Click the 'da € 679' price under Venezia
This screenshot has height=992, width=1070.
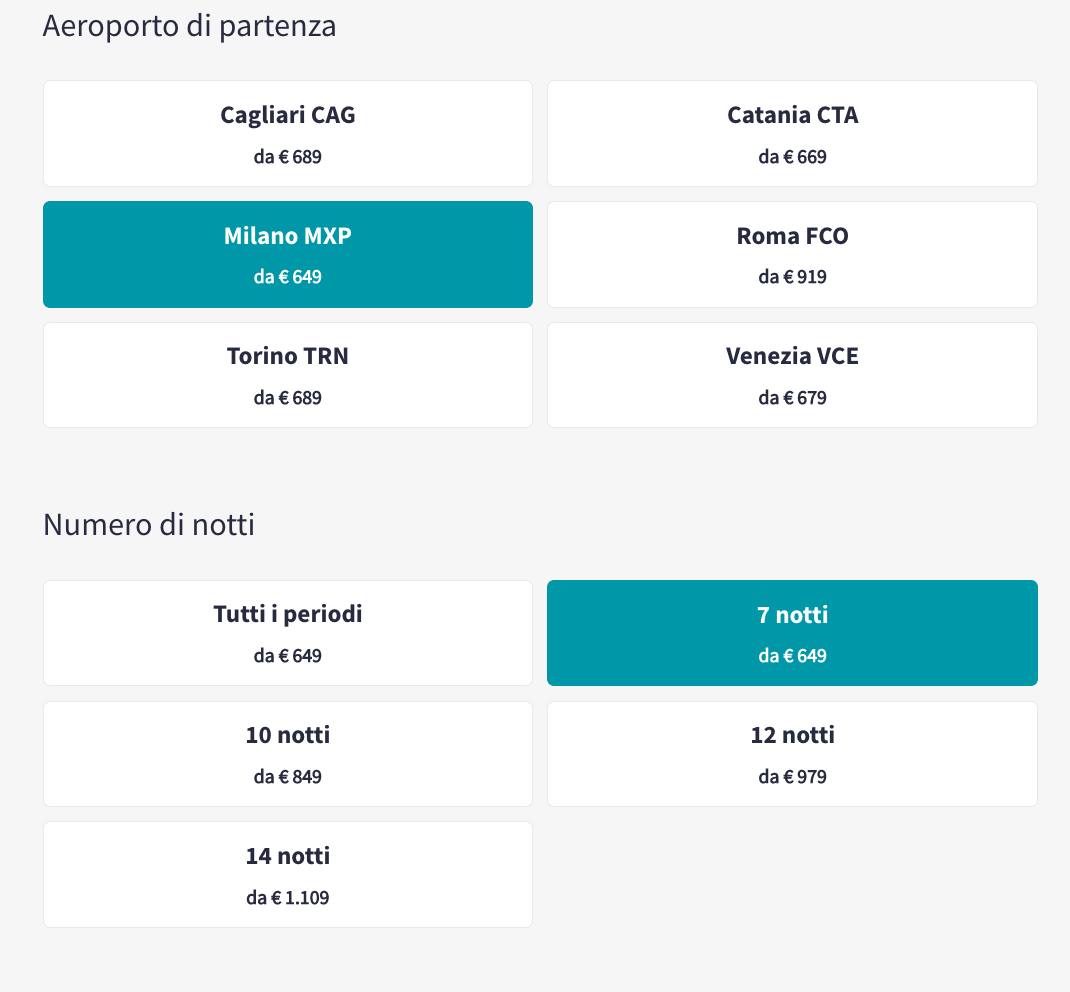pyautogui.click(x=792, y=398)
